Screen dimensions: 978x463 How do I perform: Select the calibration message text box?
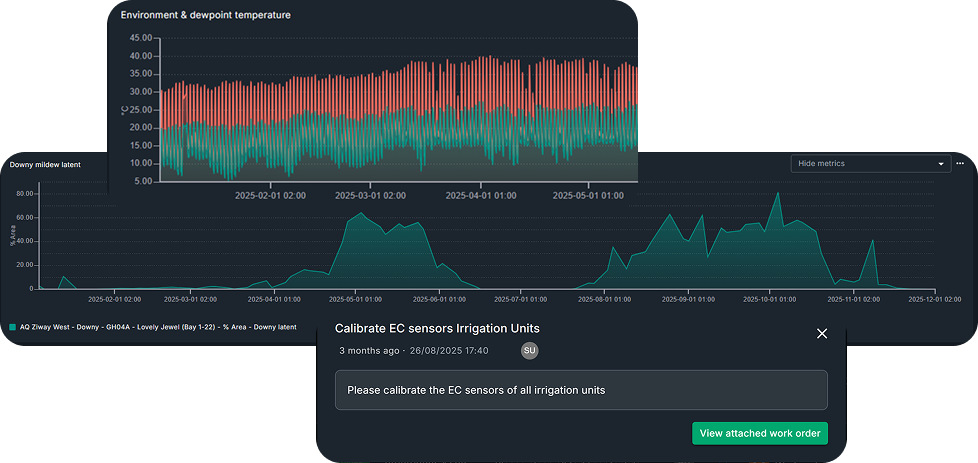coord(581,390)
